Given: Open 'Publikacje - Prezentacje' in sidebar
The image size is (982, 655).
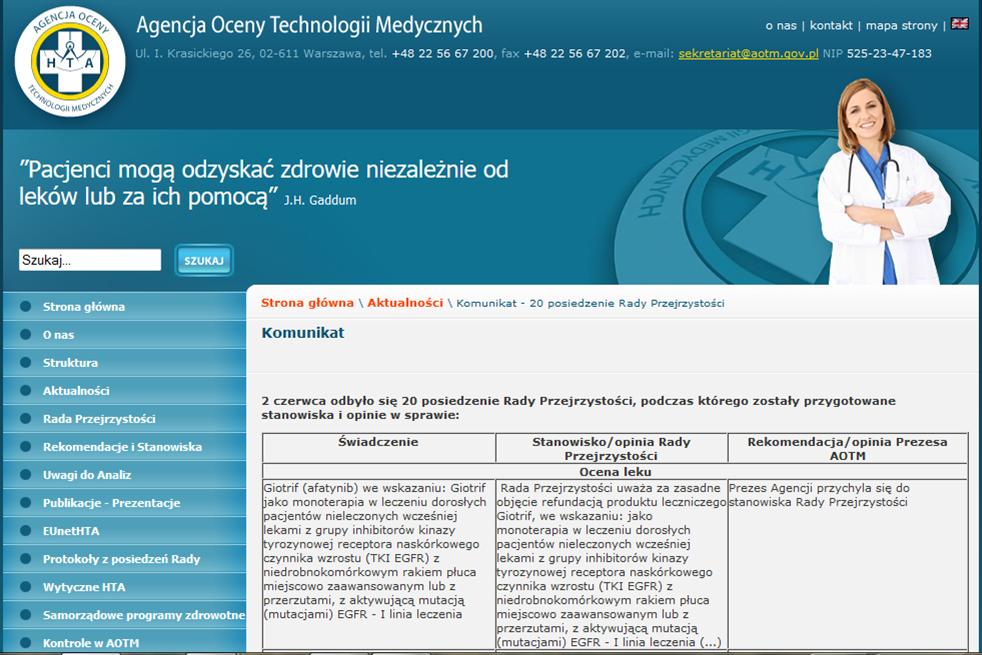Looking at the screenshot, I should point(111,503).
